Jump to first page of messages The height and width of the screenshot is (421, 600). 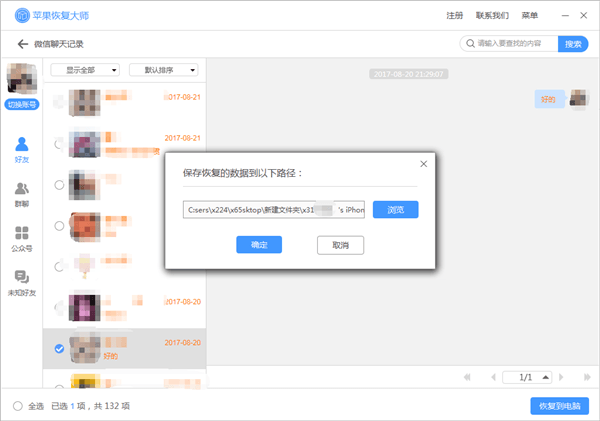pyautogui.click(x=467, y=377)
